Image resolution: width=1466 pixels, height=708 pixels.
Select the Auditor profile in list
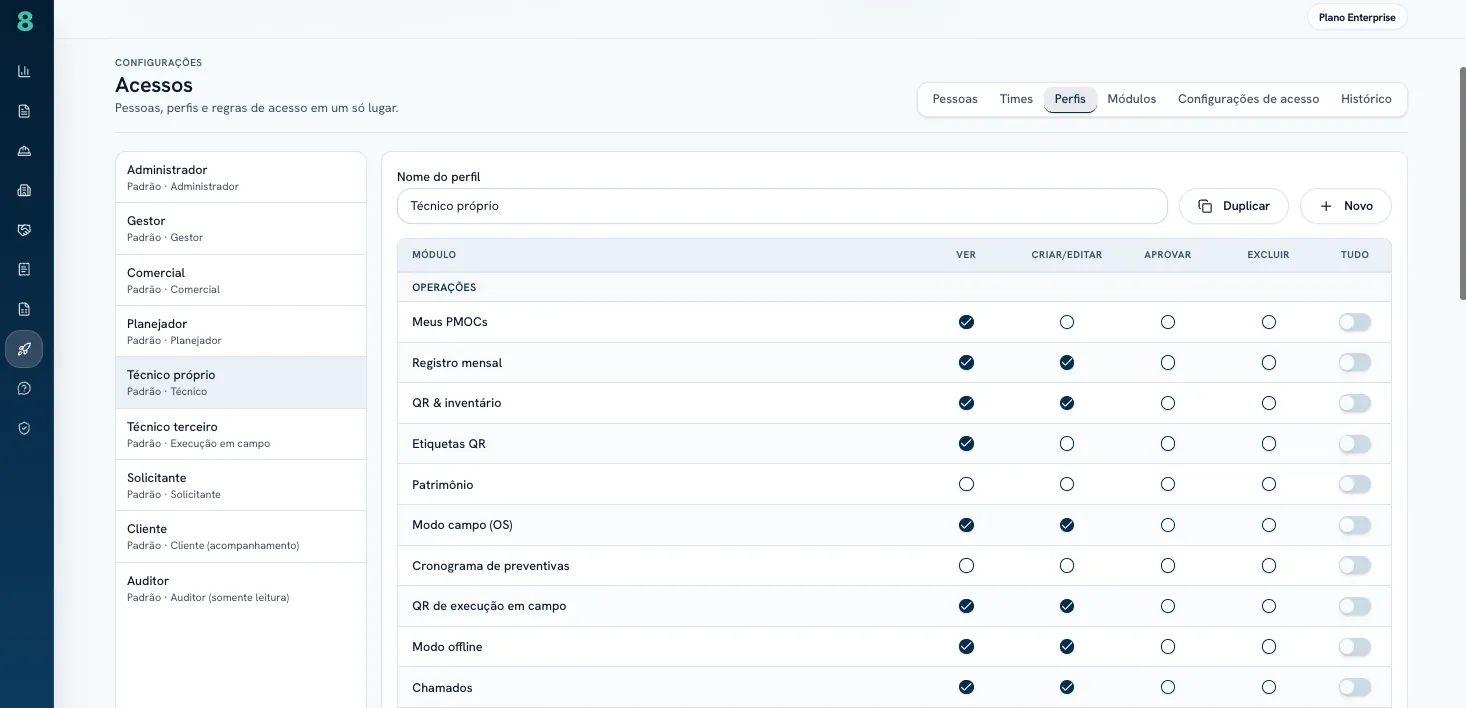(241, 588)
